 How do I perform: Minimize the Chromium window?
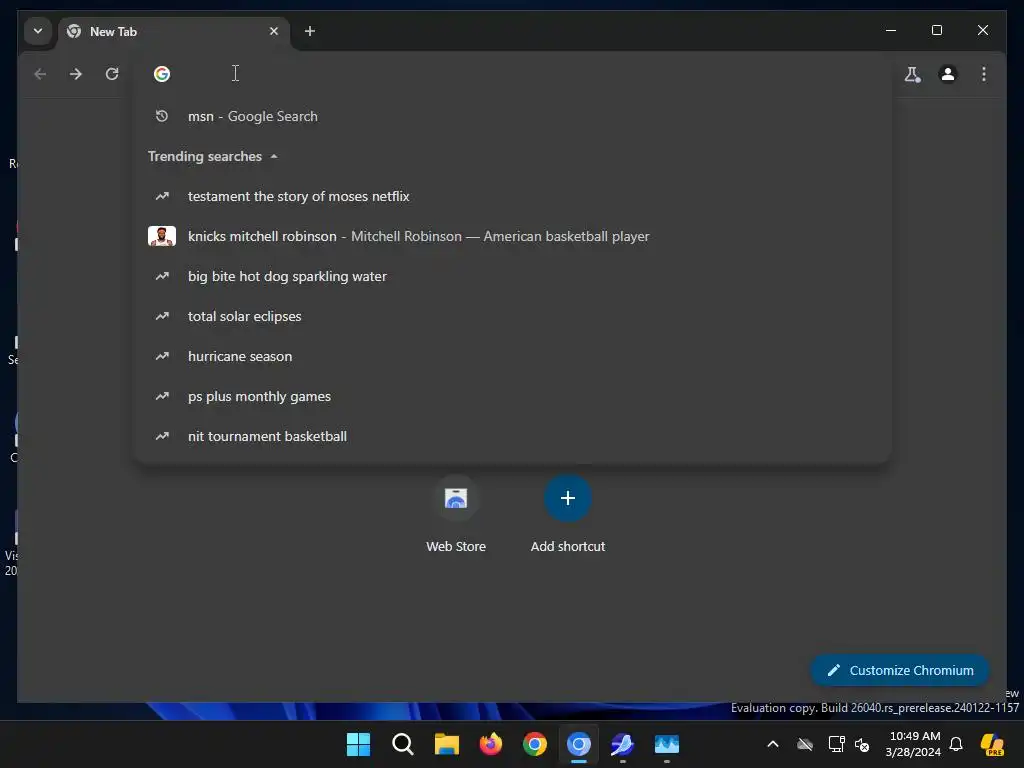click(891, 30)
